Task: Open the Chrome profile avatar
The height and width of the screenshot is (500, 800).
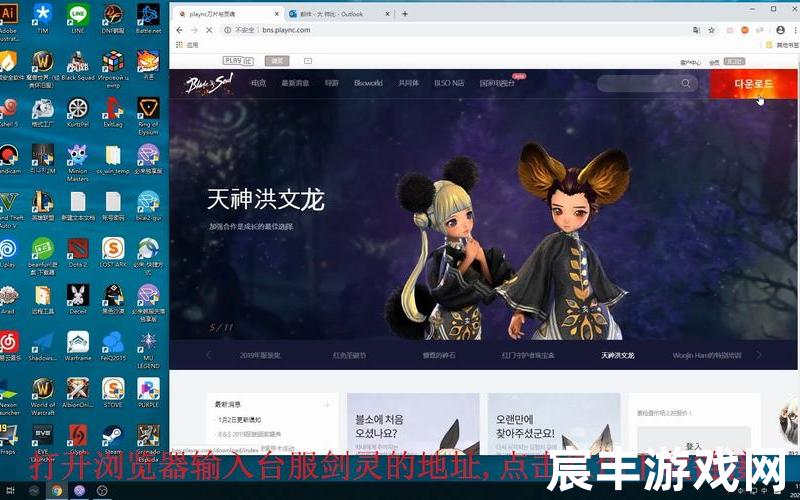Action: pos(780,30)
